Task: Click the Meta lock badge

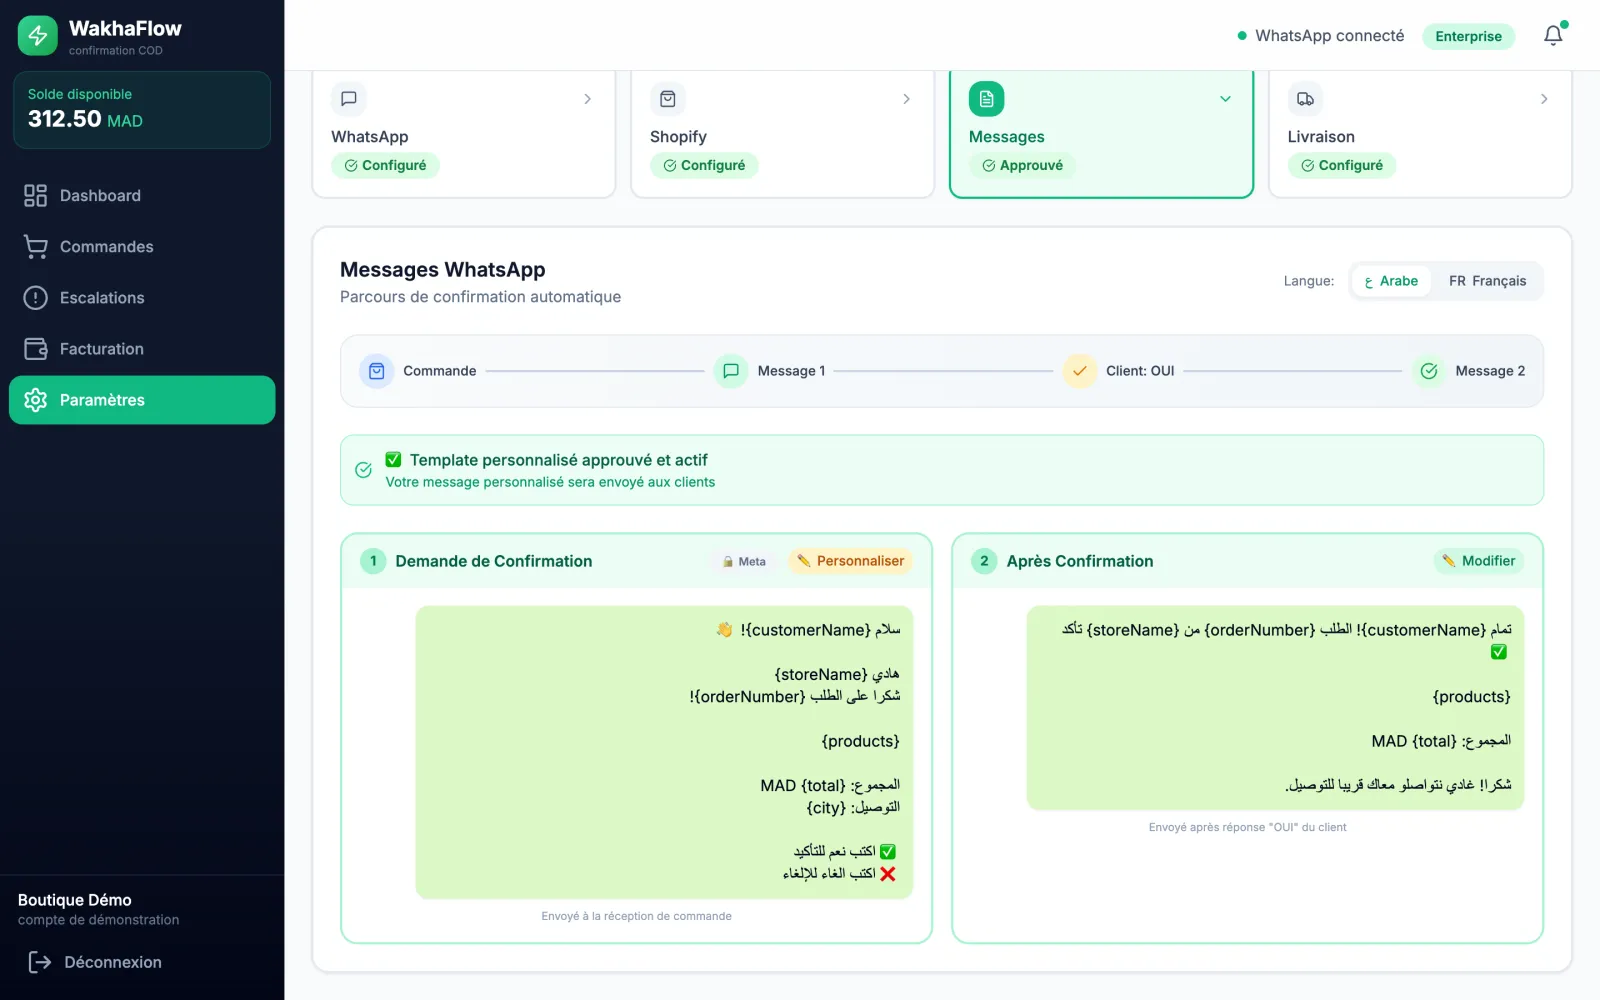Action: 744,561
